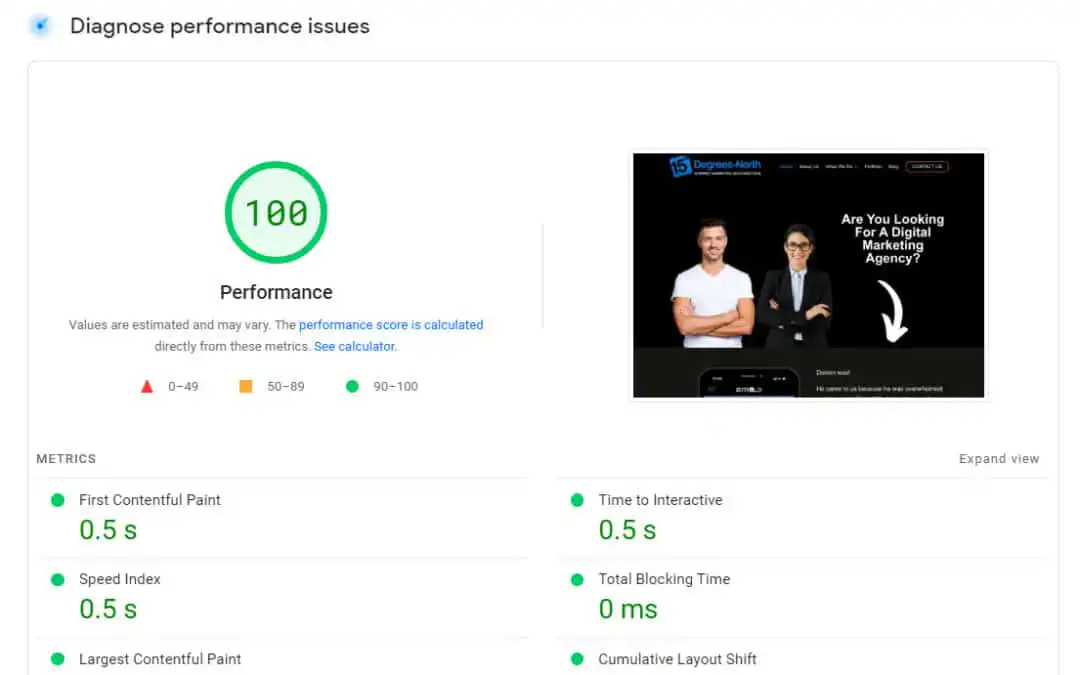Select the Largest Contentful Paint label
1080x675 pixels.
coord(160,659)
